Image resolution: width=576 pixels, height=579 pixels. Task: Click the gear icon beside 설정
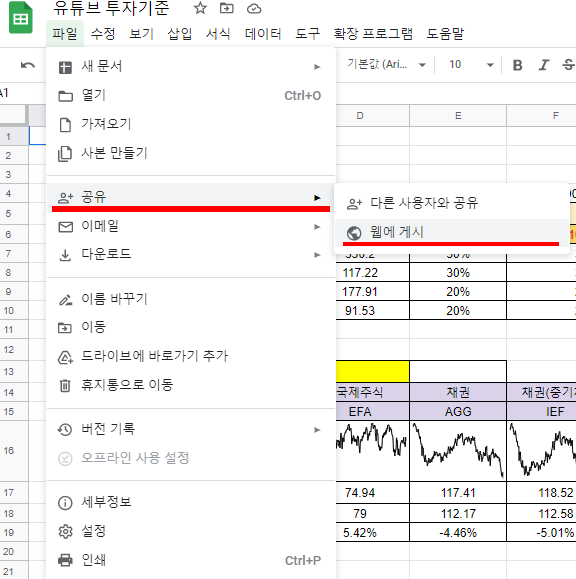(65, 531)
